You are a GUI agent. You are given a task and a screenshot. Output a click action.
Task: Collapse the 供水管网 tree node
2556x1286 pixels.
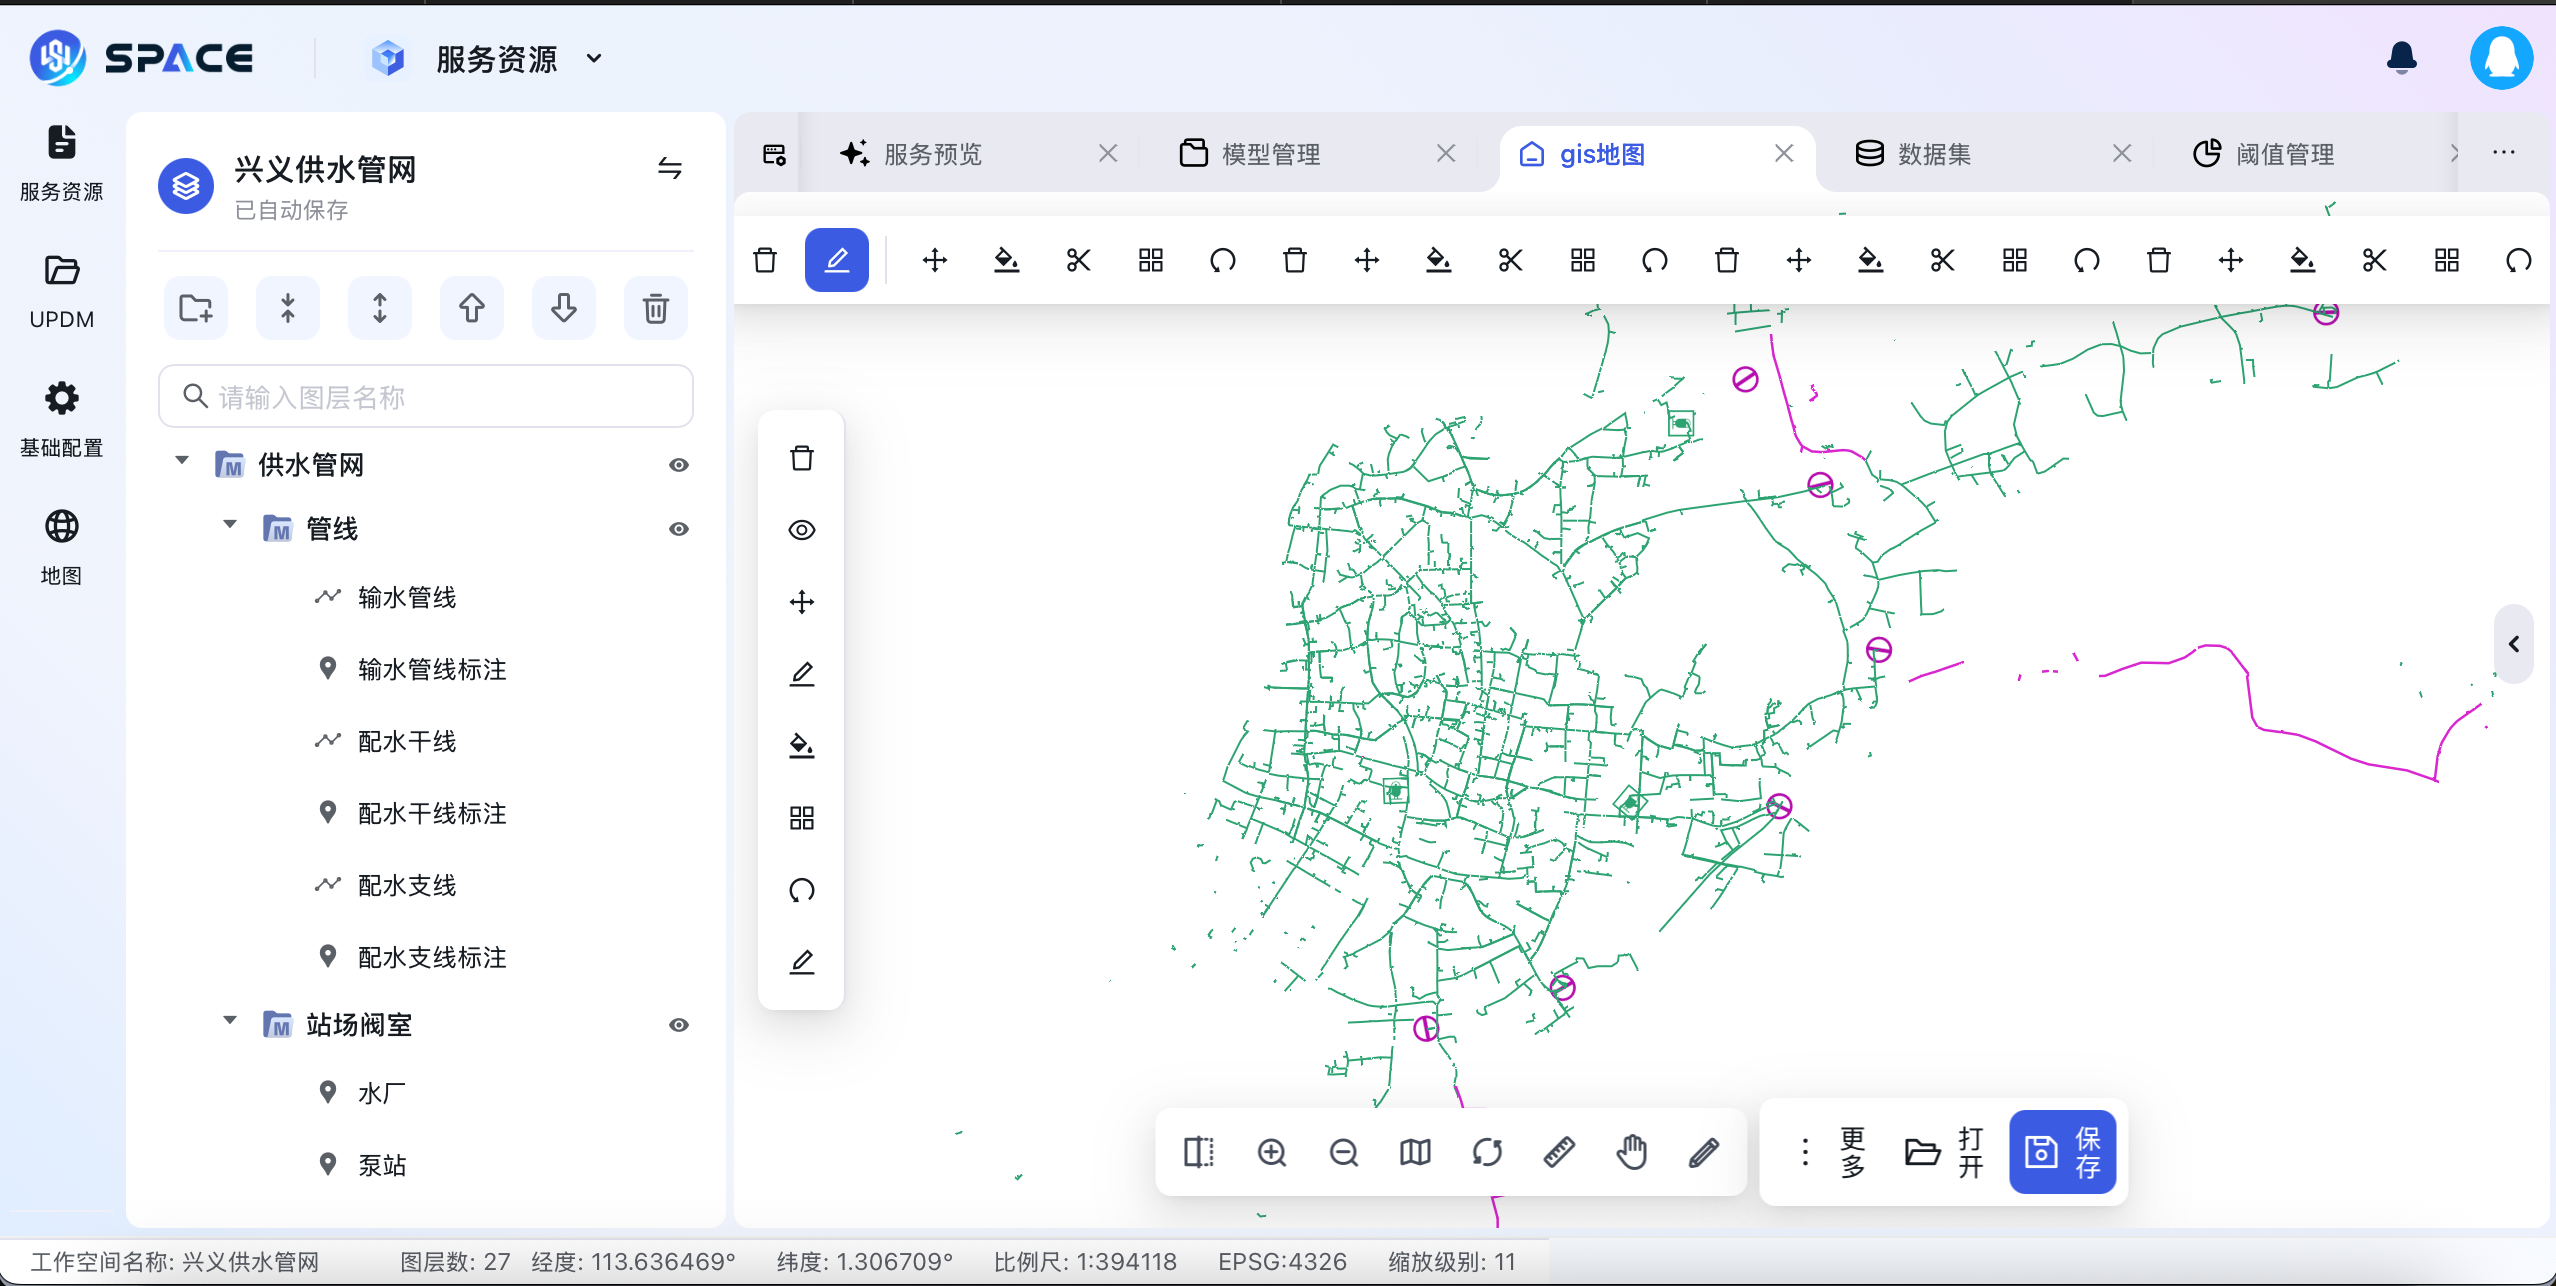182,461
